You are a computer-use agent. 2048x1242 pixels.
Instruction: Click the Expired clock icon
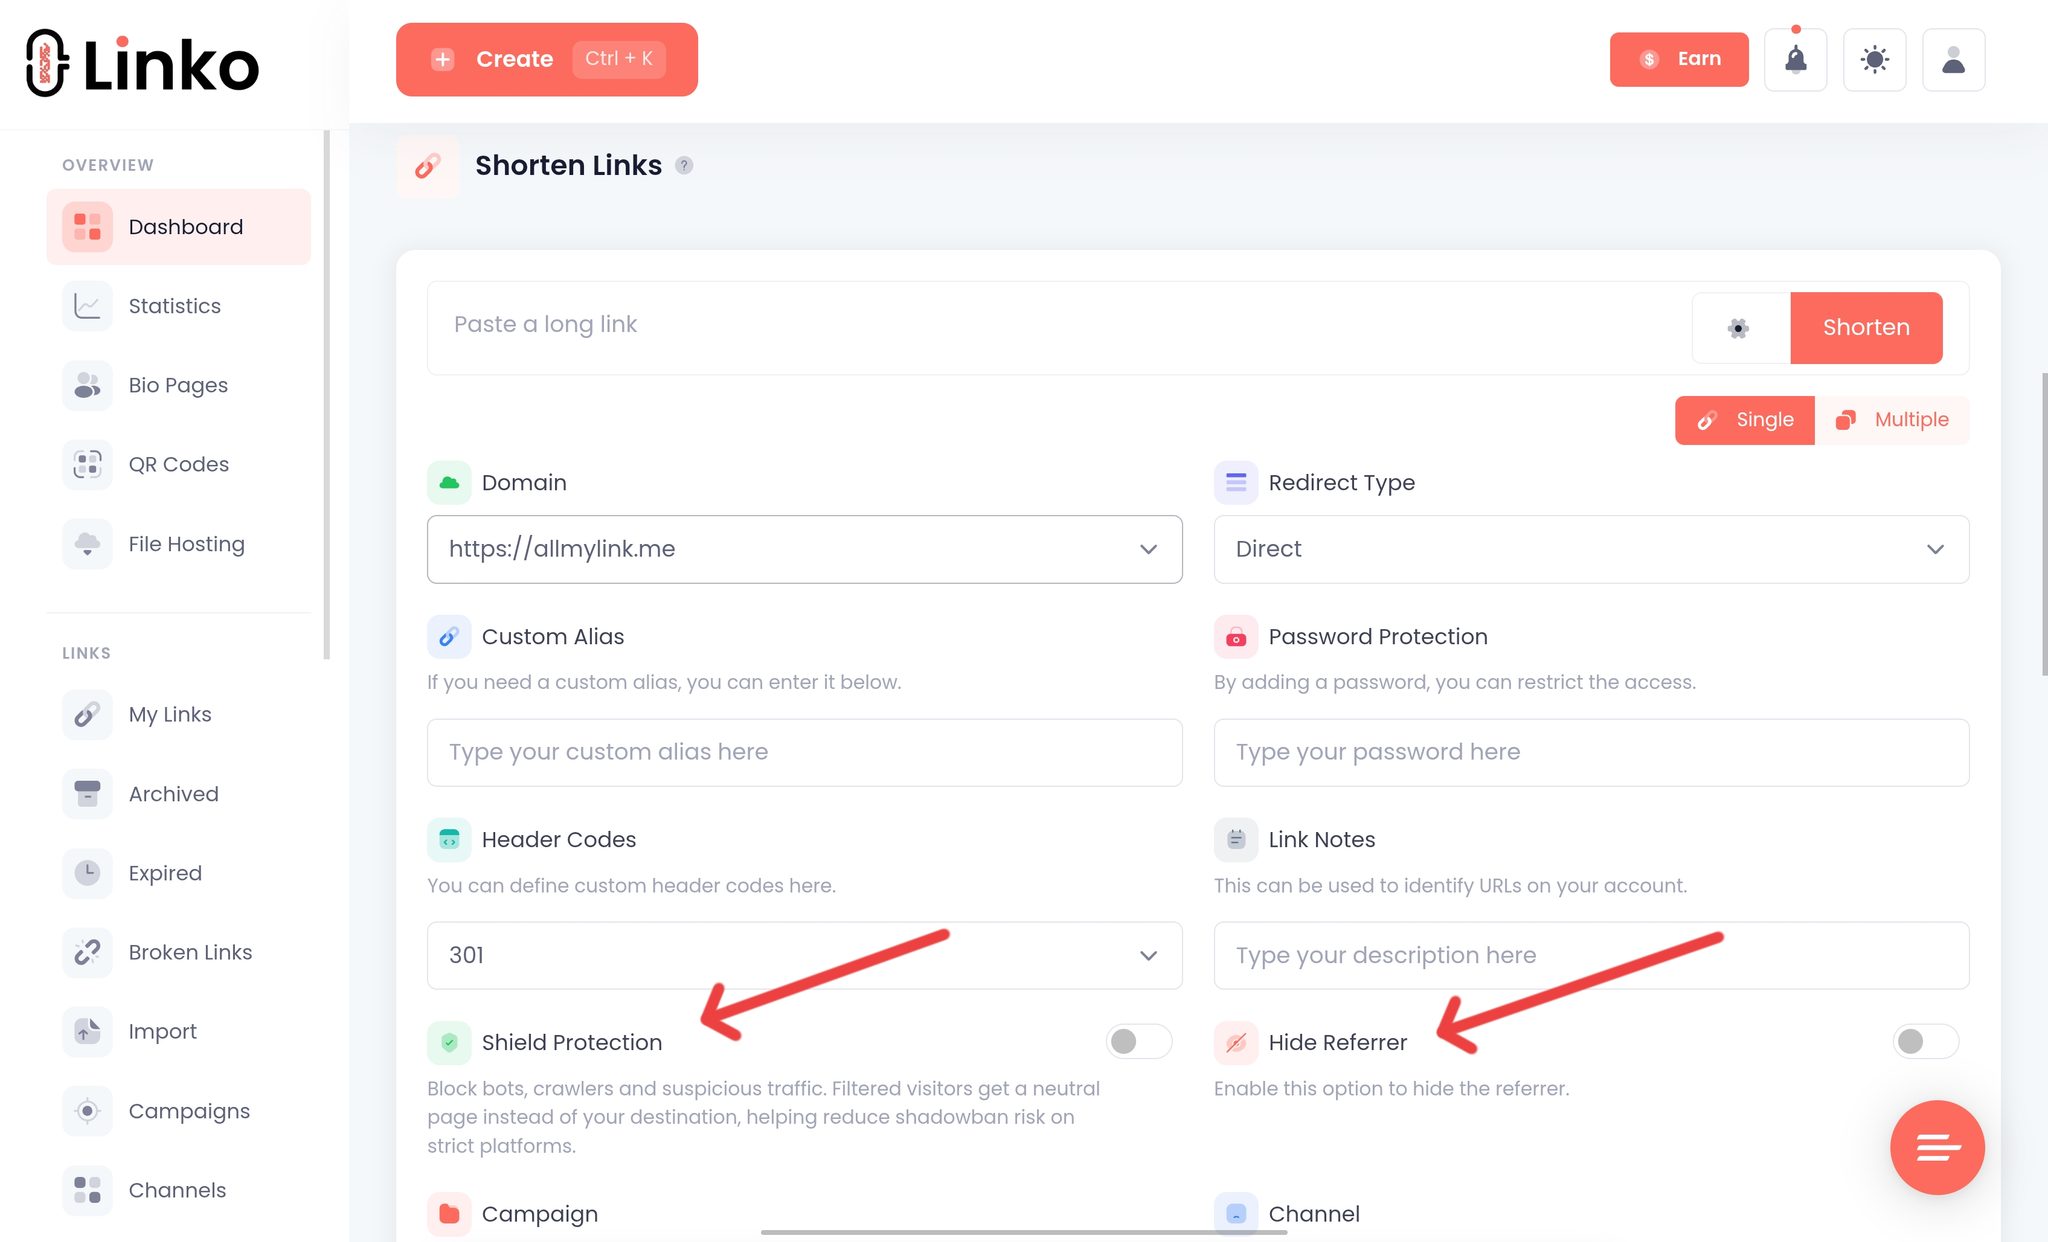coord(87,873)
